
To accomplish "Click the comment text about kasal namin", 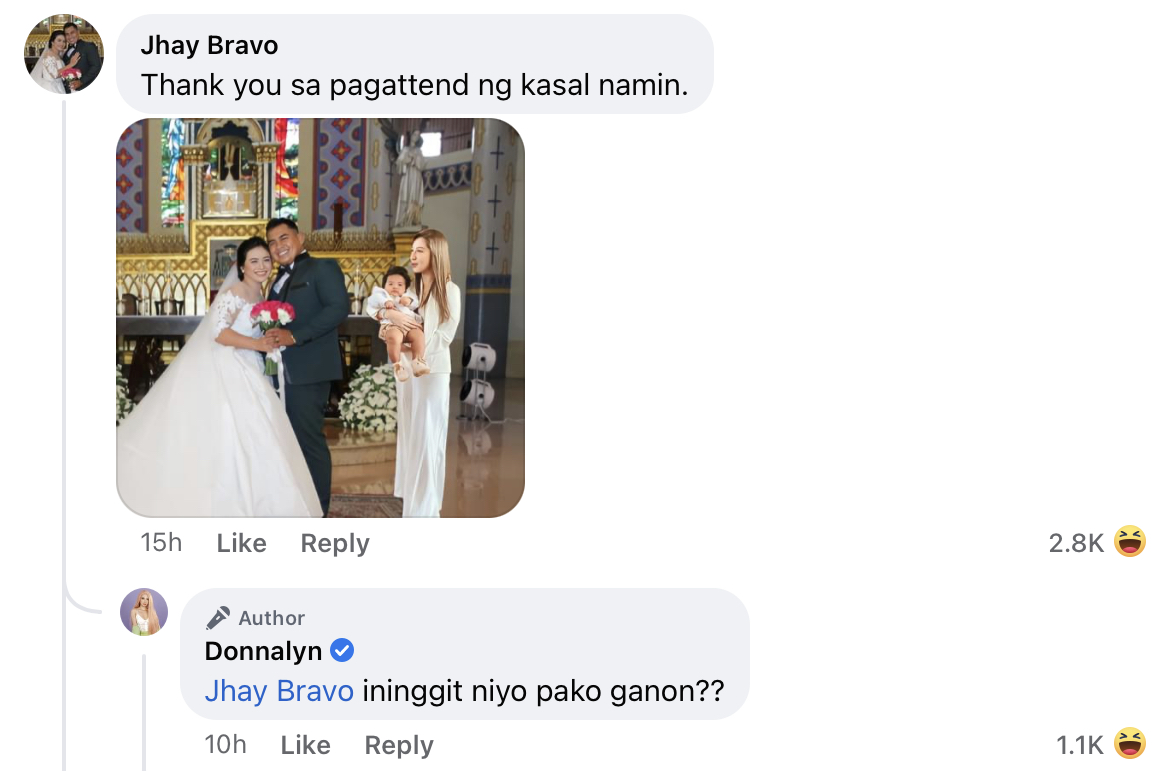I will [x=415, y=85].
